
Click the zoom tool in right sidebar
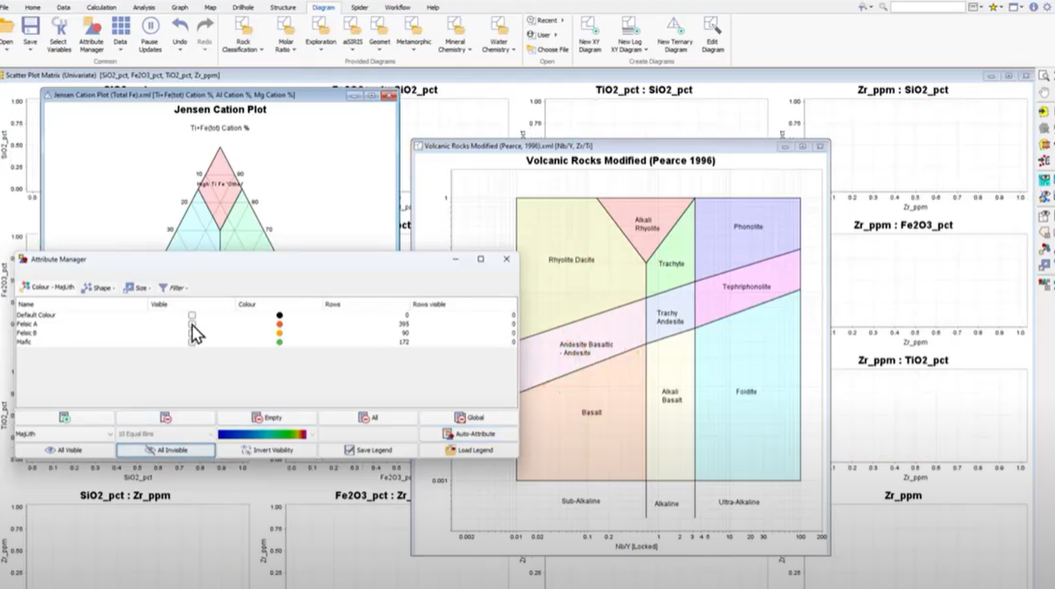click(x=1044, y=75)
